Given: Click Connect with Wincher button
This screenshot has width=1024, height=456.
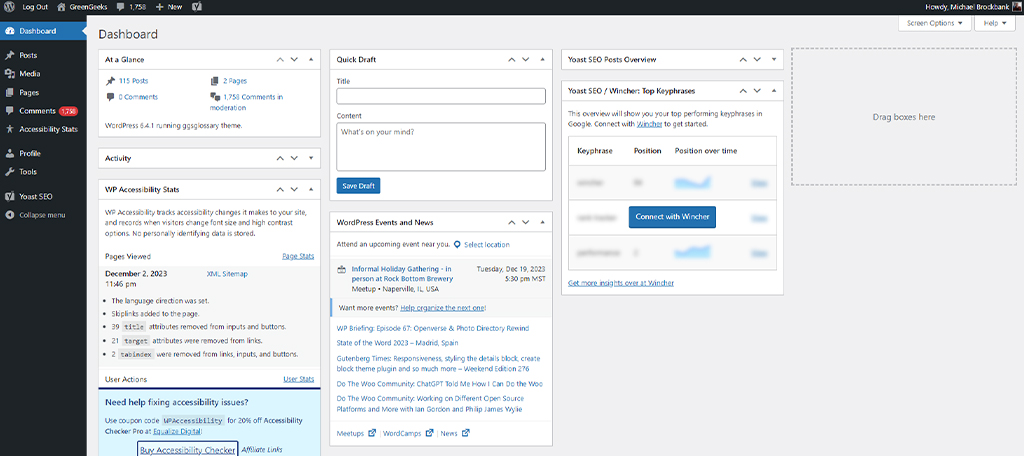Looking at the screenshot, I should (672, 217).
